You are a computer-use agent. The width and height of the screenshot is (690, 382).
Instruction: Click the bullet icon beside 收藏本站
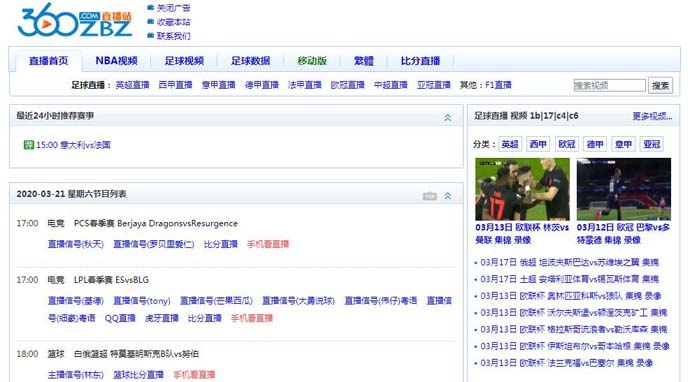[150, 22]
